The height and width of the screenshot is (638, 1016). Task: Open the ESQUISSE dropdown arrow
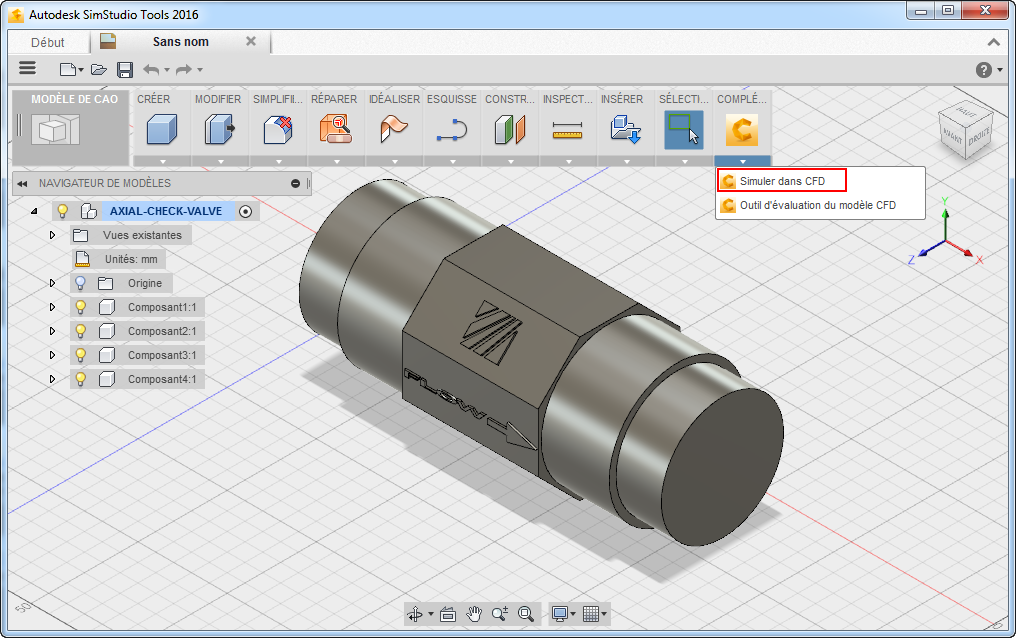[x=452, y=161]
